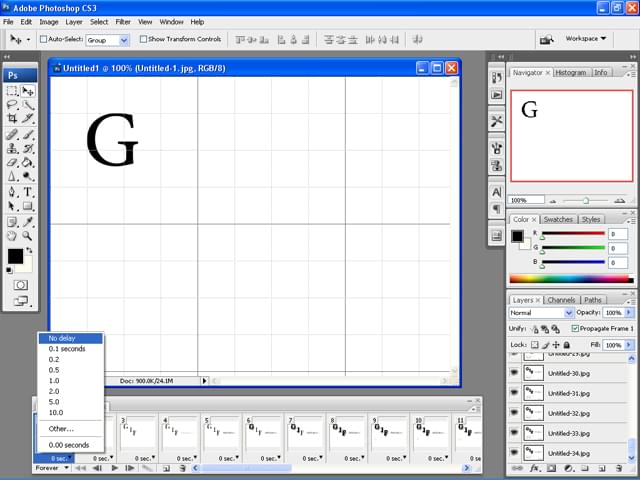Select the Hand tool
This screenshot has height=480, width=640.
(x=12, y=236)
